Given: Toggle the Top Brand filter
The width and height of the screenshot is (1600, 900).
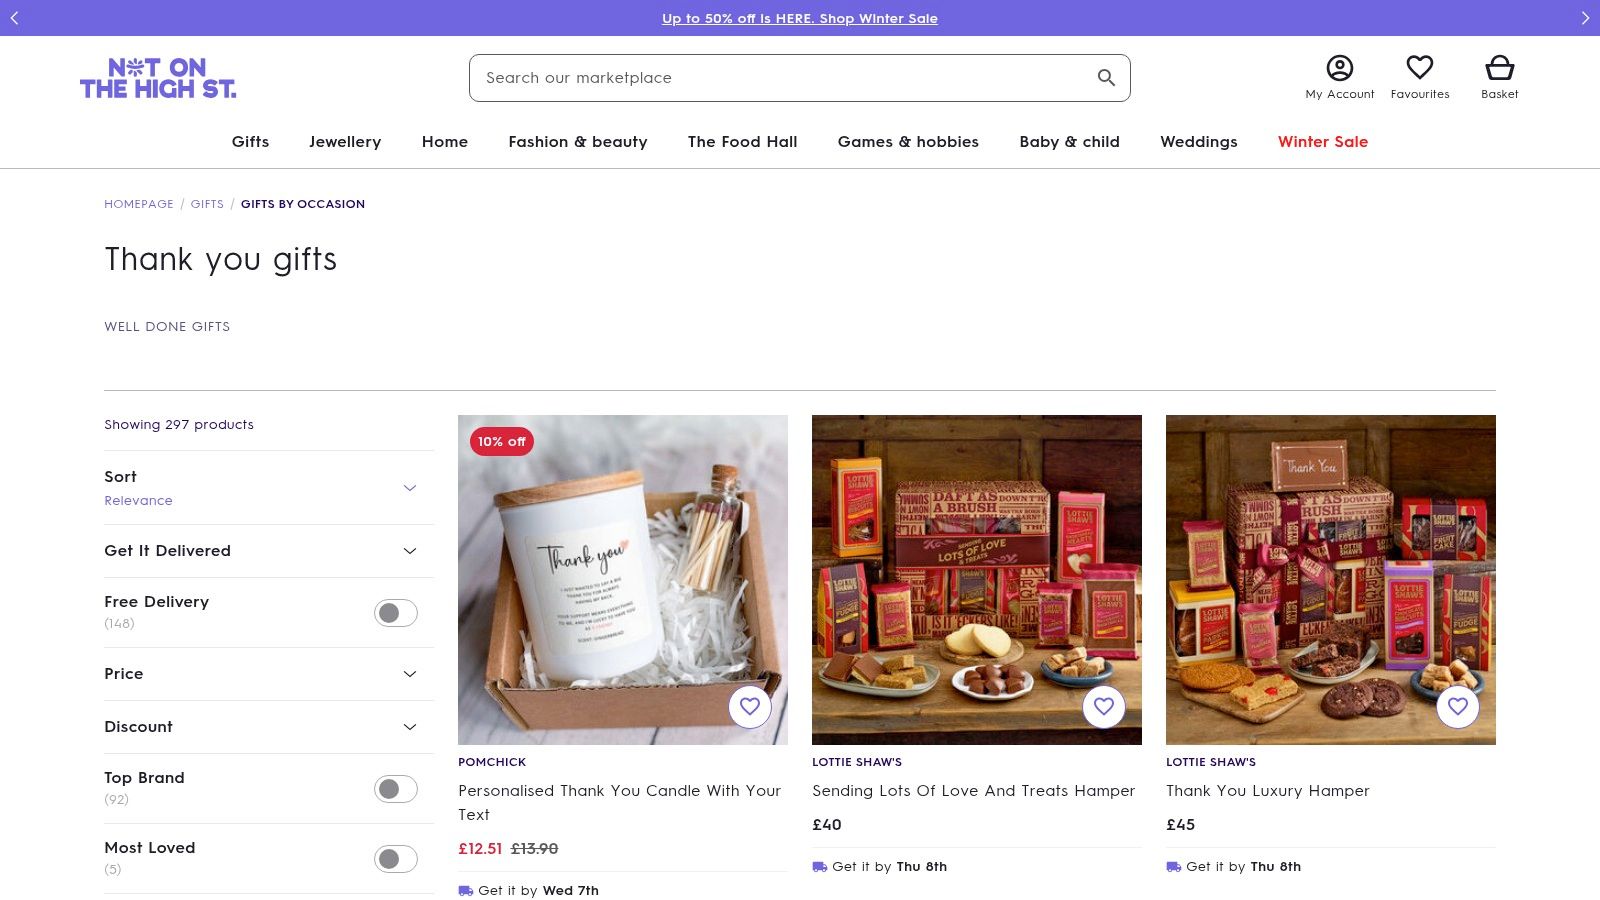Looking at the screenshot, I should pyautogui.click(x=396, y=789).
